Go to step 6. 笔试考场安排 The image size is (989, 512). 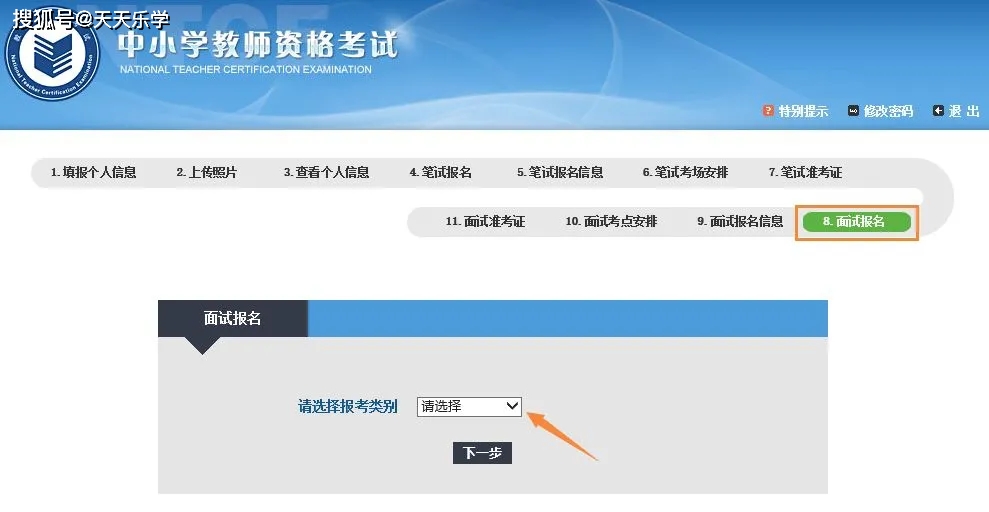click(686, 172)
